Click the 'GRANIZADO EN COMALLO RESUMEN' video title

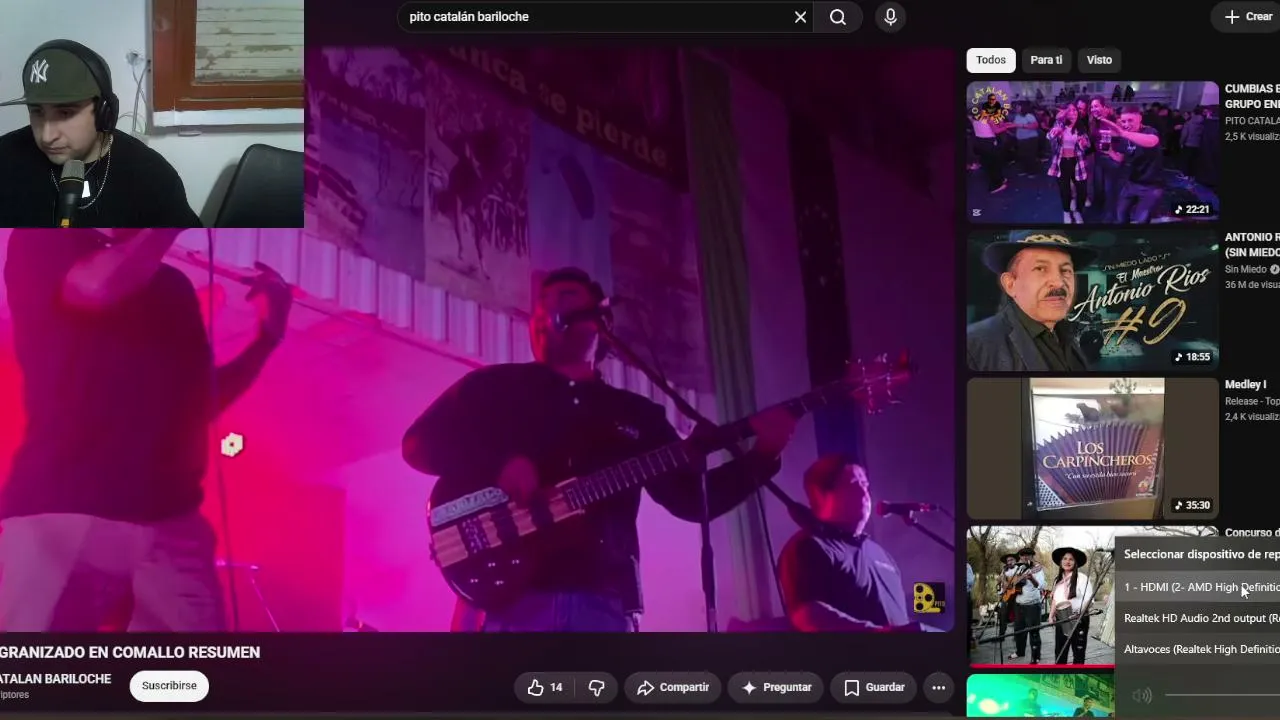click(130, 652)
